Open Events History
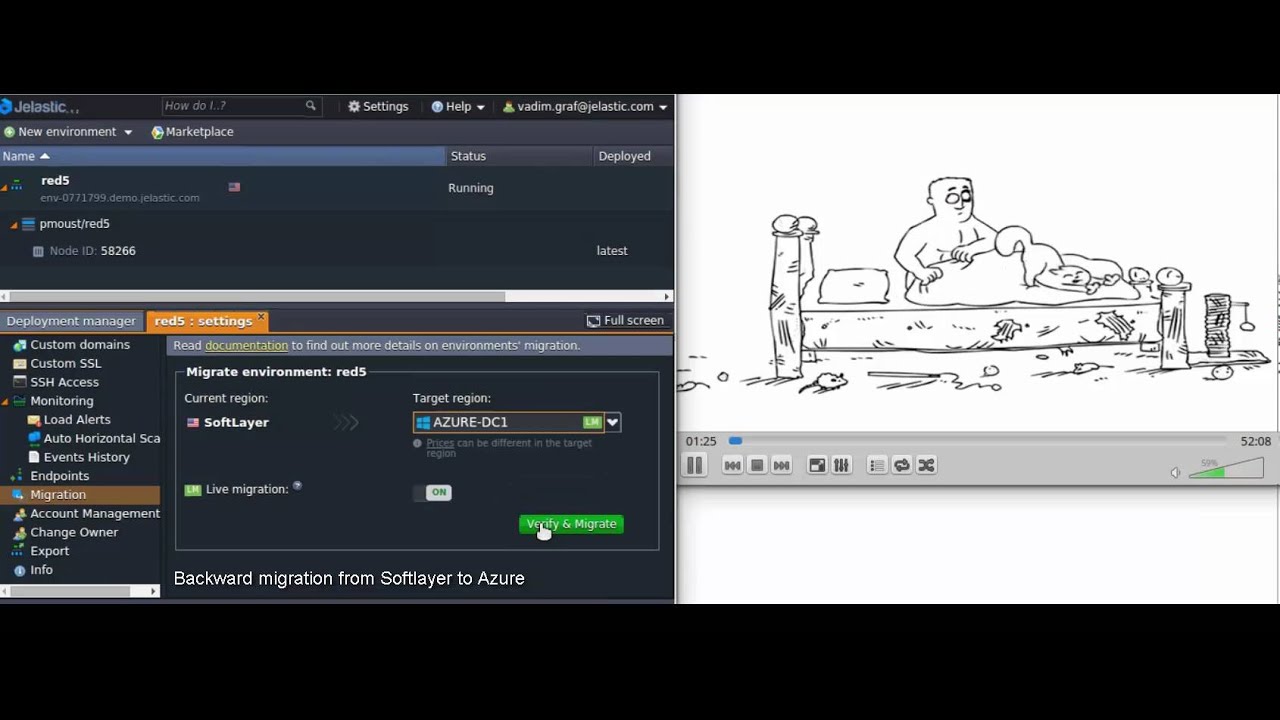The height and width of the screenshot is (720, 1280). tap(87, 457)
